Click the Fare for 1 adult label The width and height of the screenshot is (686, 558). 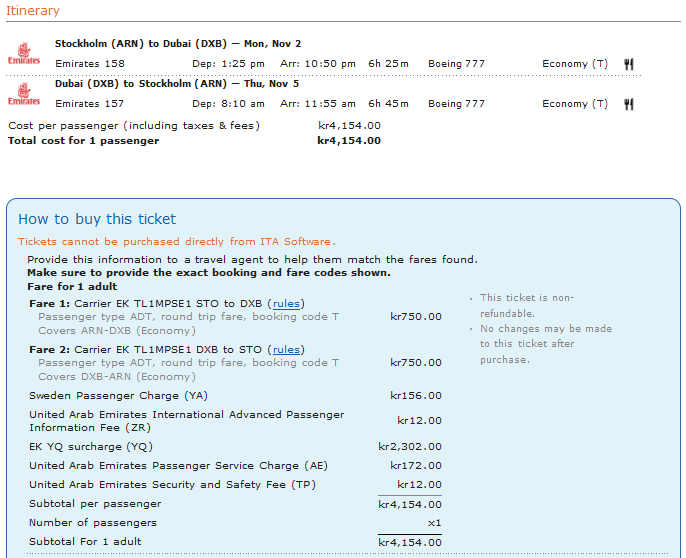coord(72,287)
